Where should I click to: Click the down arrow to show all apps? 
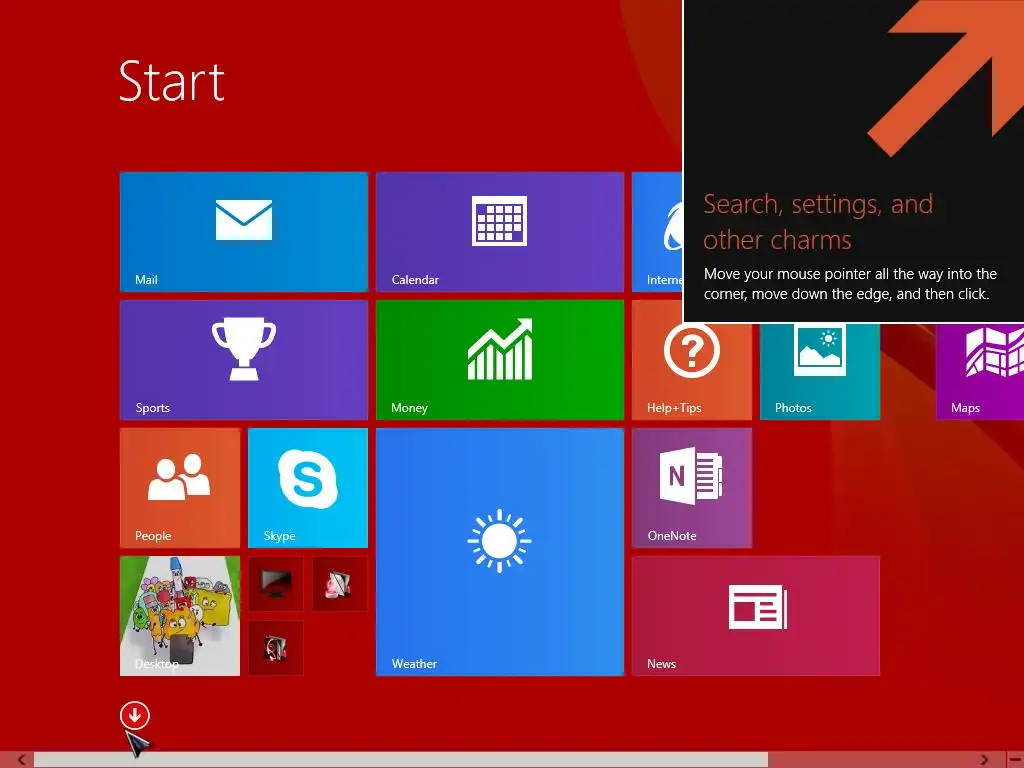click(x=135, y=715)
